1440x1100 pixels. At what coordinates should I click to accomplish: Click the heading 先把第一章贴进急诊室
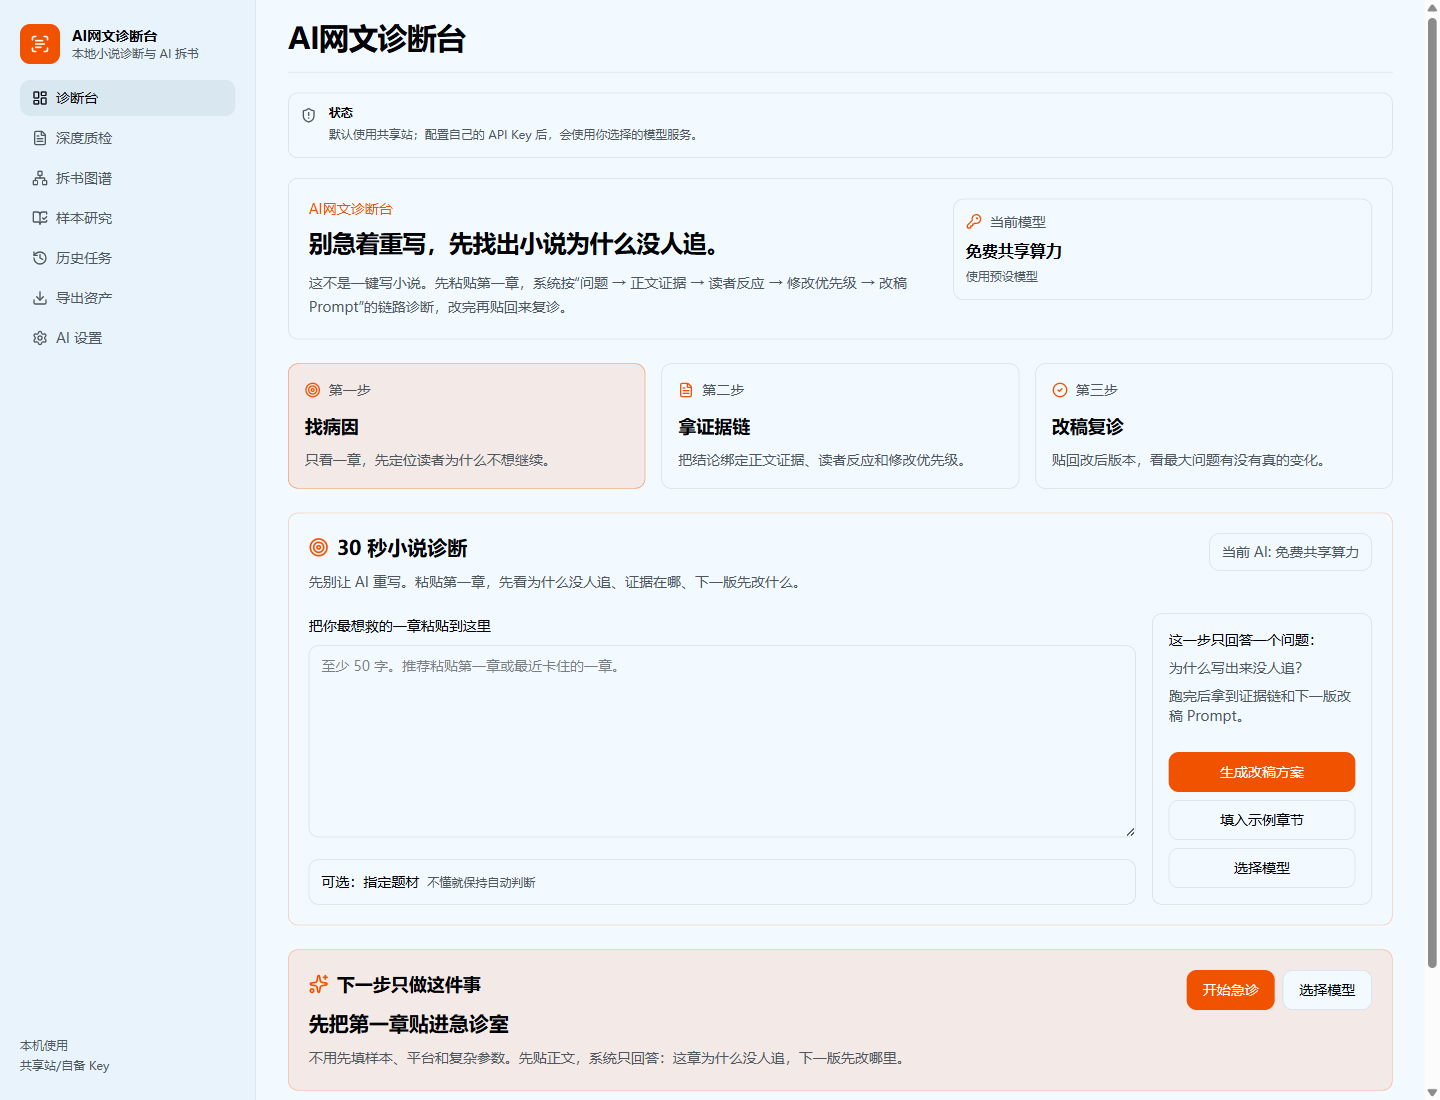pos(409,1024)
